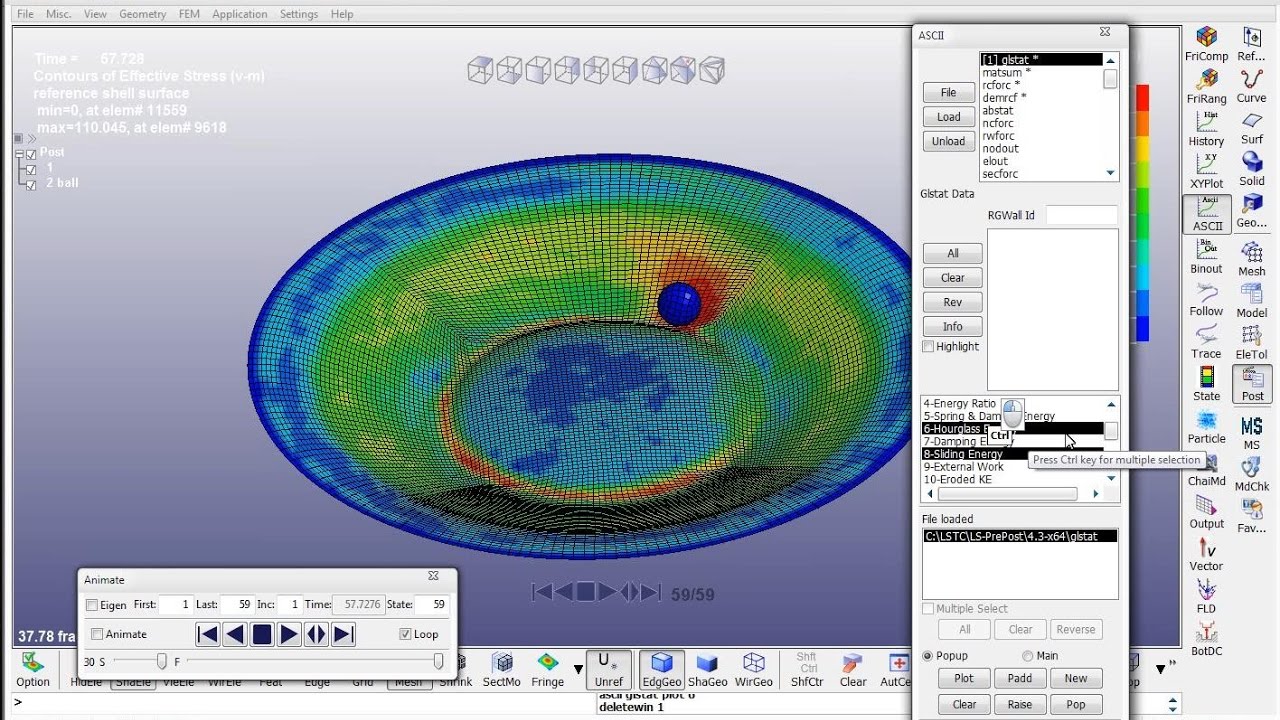Viewport: 1280px width, 720px height.
Task: Click the WirGeo wireframe geometry icon
Action: click(x=754, y=670)
